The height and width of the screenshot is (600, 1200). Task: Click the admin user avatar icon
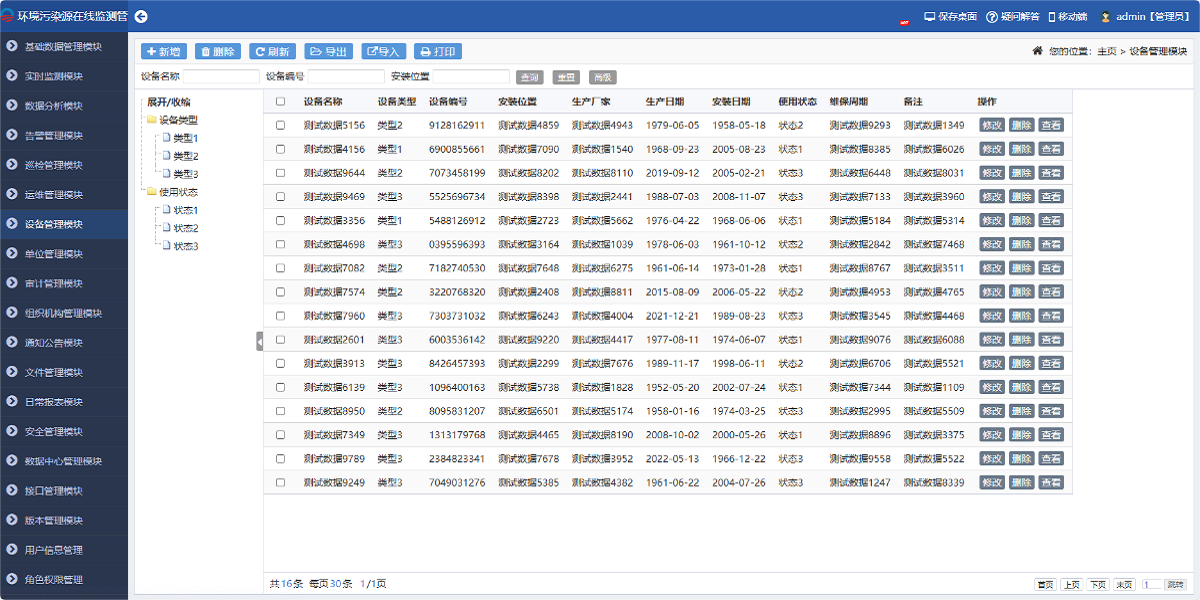click(1106, 17)
